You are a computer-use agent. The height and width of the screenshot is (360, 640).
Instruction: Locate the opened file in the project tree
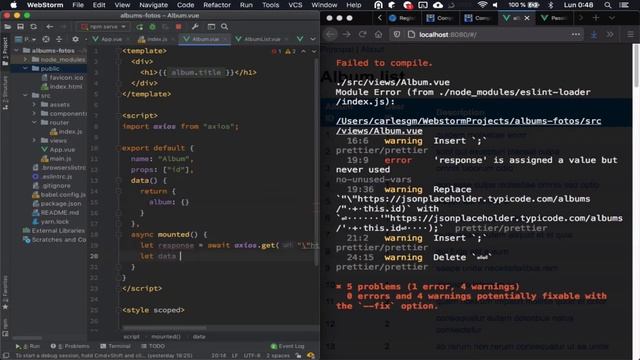(x=46, y=39)
